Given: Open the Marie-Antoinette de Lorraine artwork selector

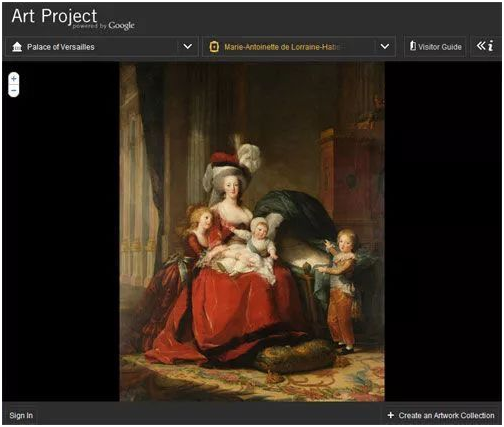Looking at the screenshot, I should pos(299,47).
